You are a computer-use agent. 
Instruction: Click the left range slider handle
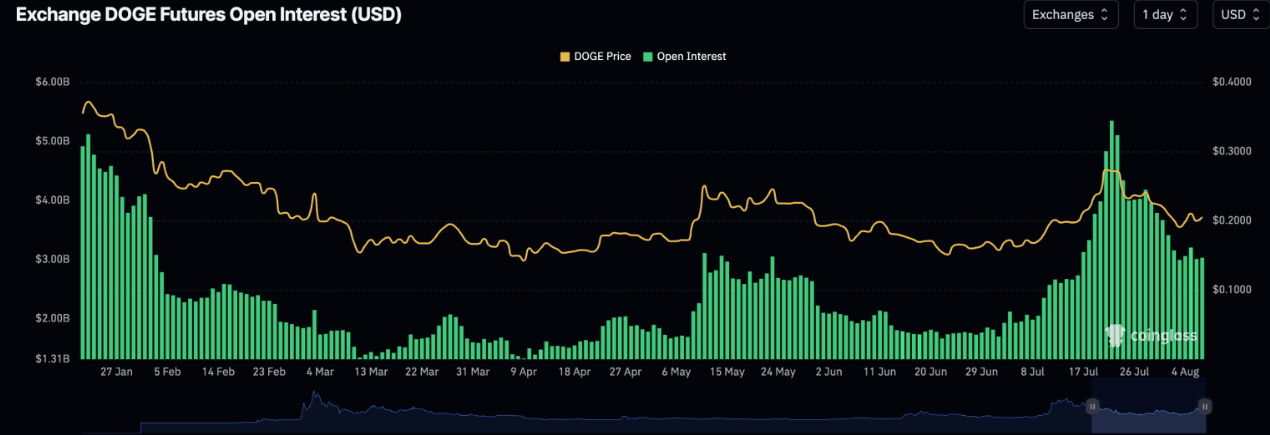[1092, 406]
